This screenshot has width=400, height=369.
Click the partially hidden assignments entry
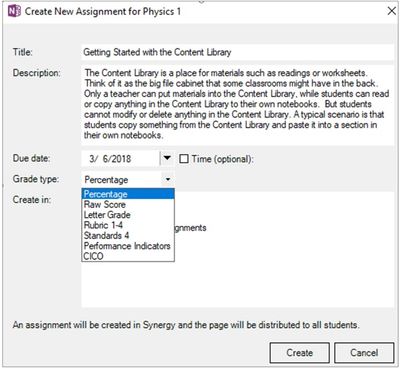190,228
